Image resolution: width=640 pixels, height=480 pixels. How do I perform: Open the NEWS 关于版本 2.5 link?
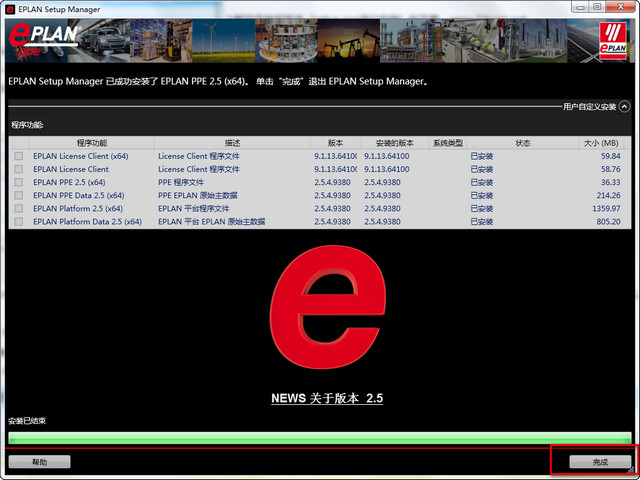[x=327, y=398]
